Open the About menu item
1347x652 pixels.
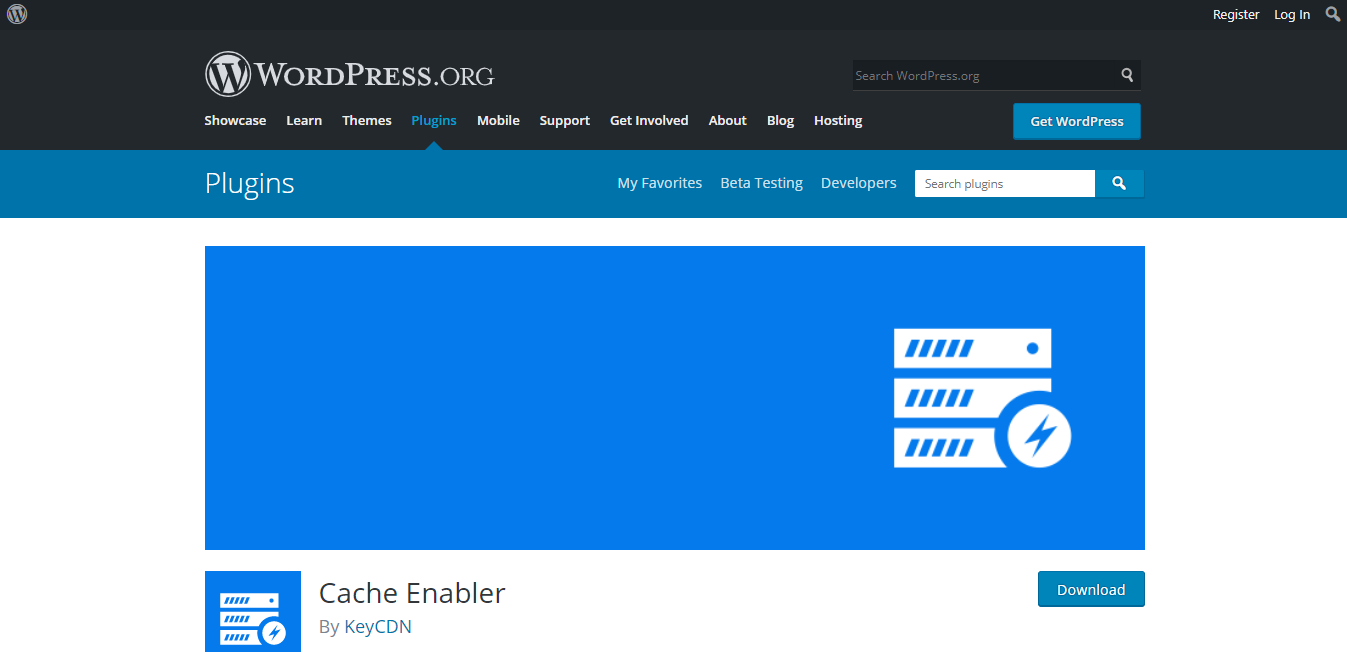(728, 120)
